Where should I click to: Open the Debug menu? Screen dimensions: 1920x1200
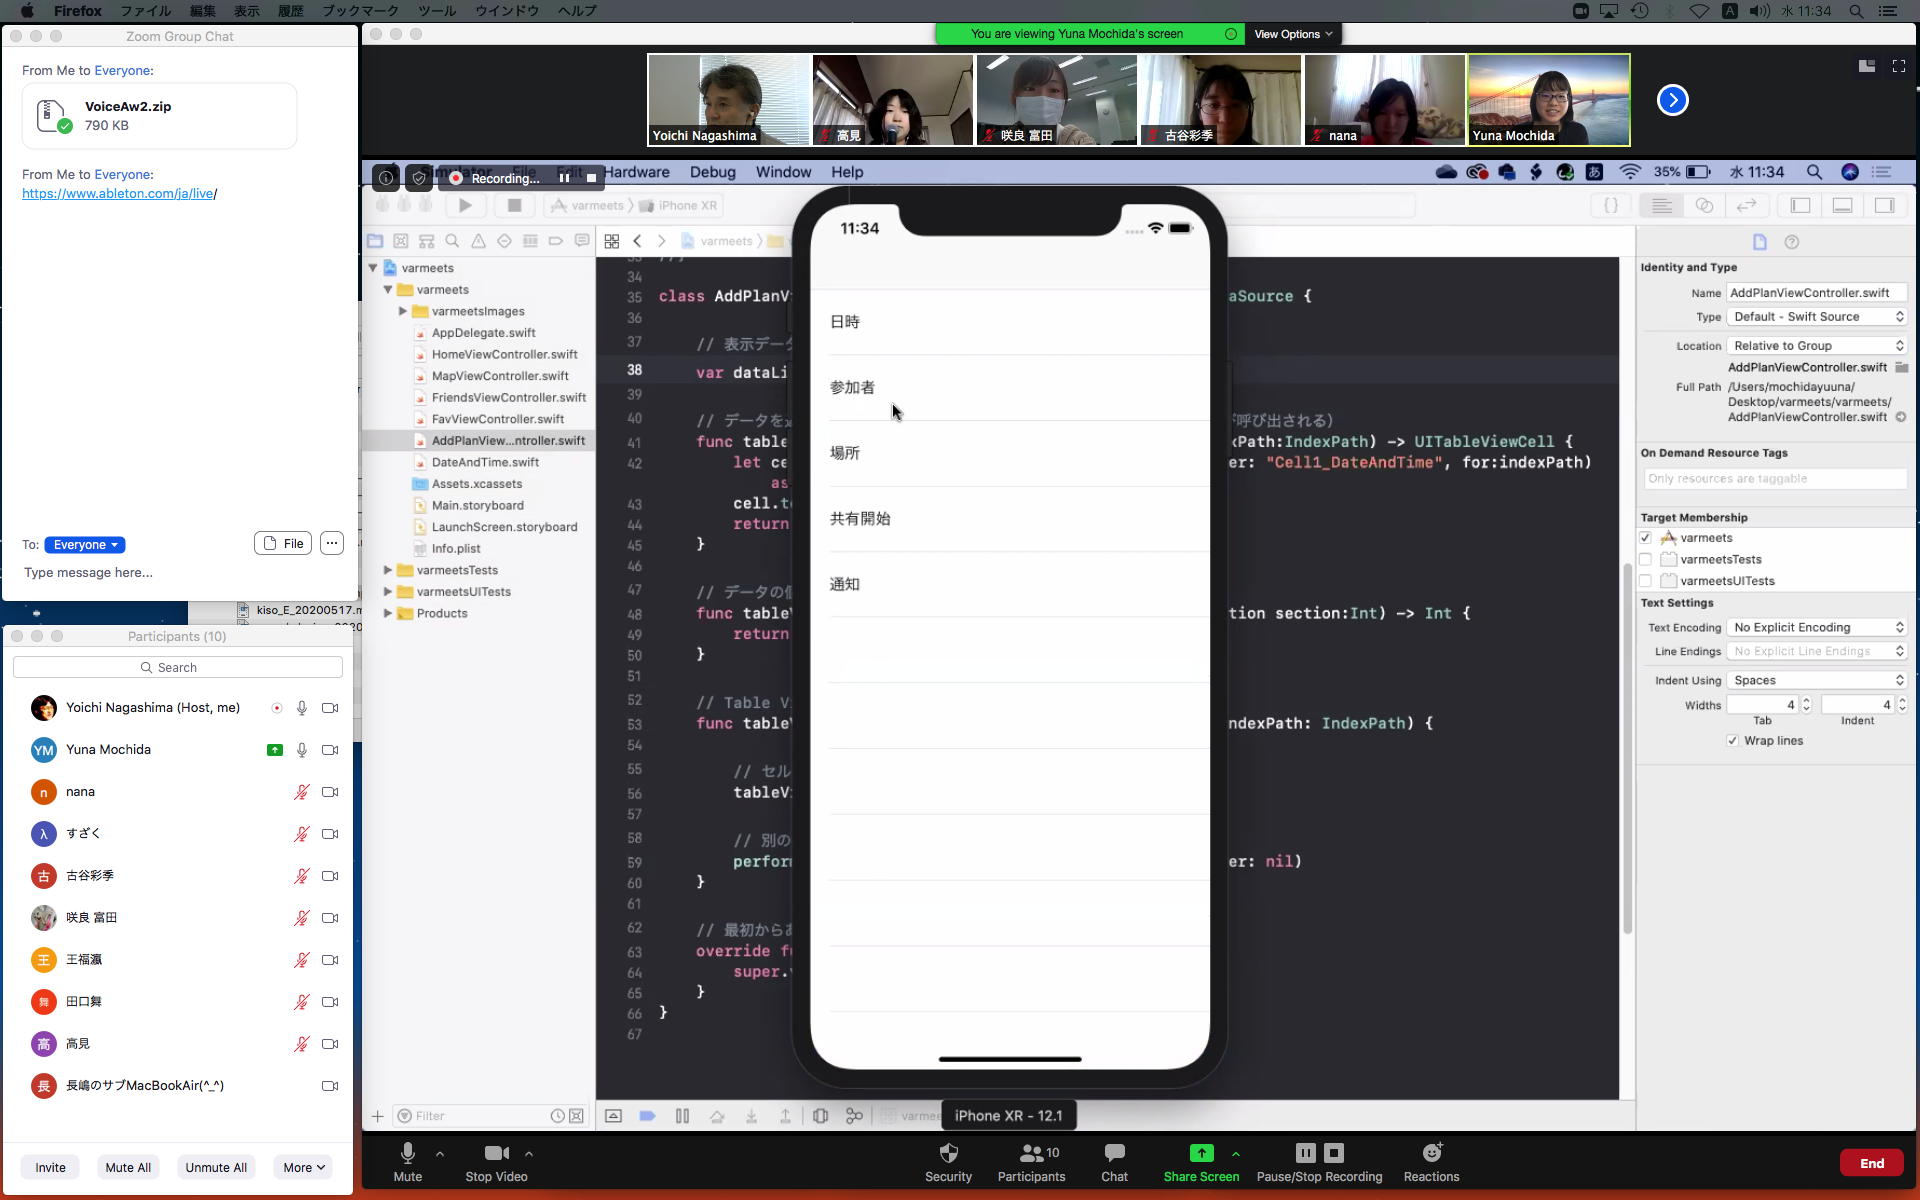click(712, 172)
